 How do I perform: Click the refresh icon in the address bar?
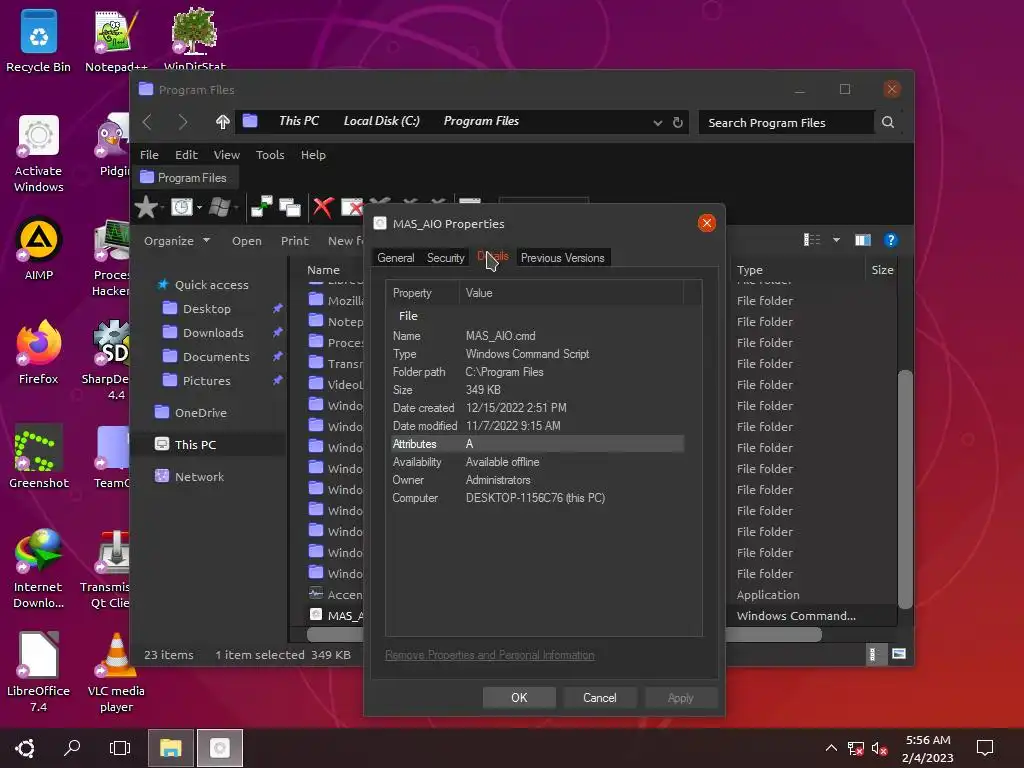point(678,123)
